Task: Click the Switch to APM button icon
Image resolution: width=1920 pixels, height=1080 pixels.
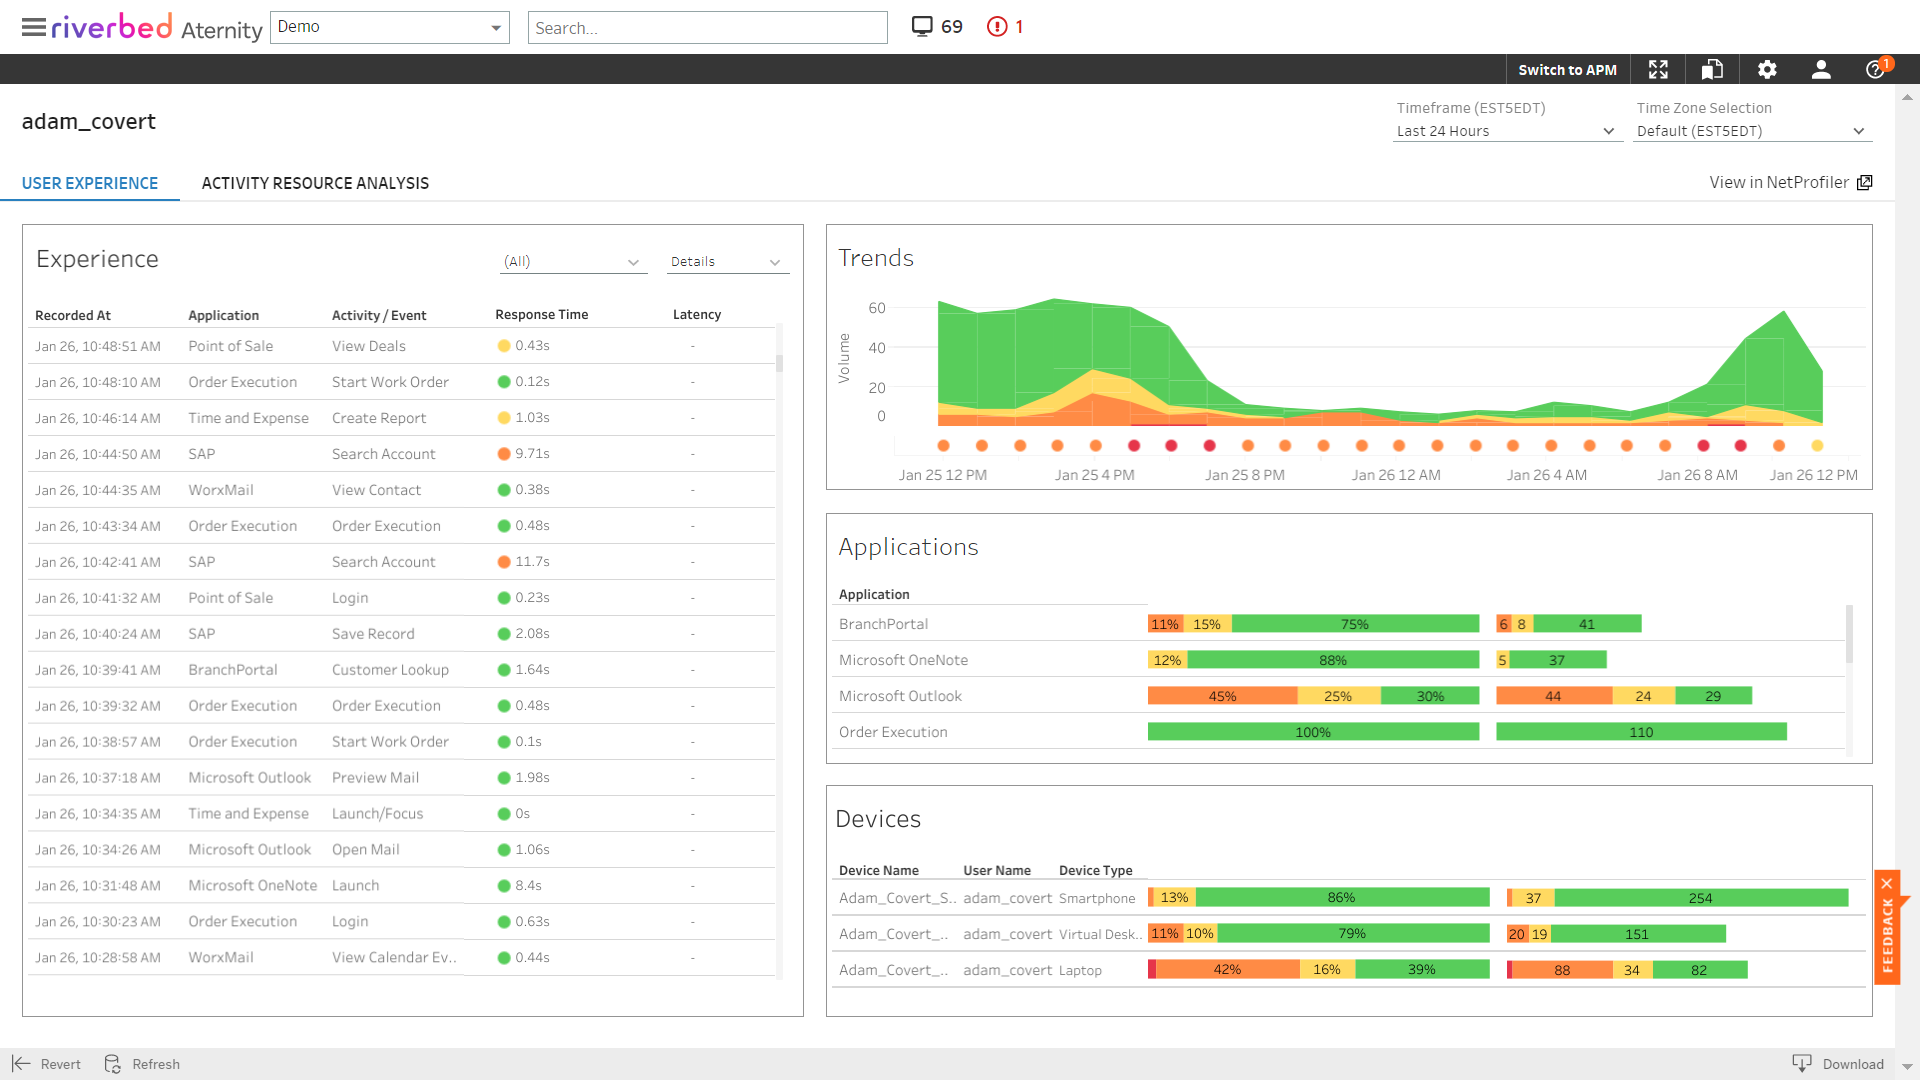Action: (x=1569, y=71)
